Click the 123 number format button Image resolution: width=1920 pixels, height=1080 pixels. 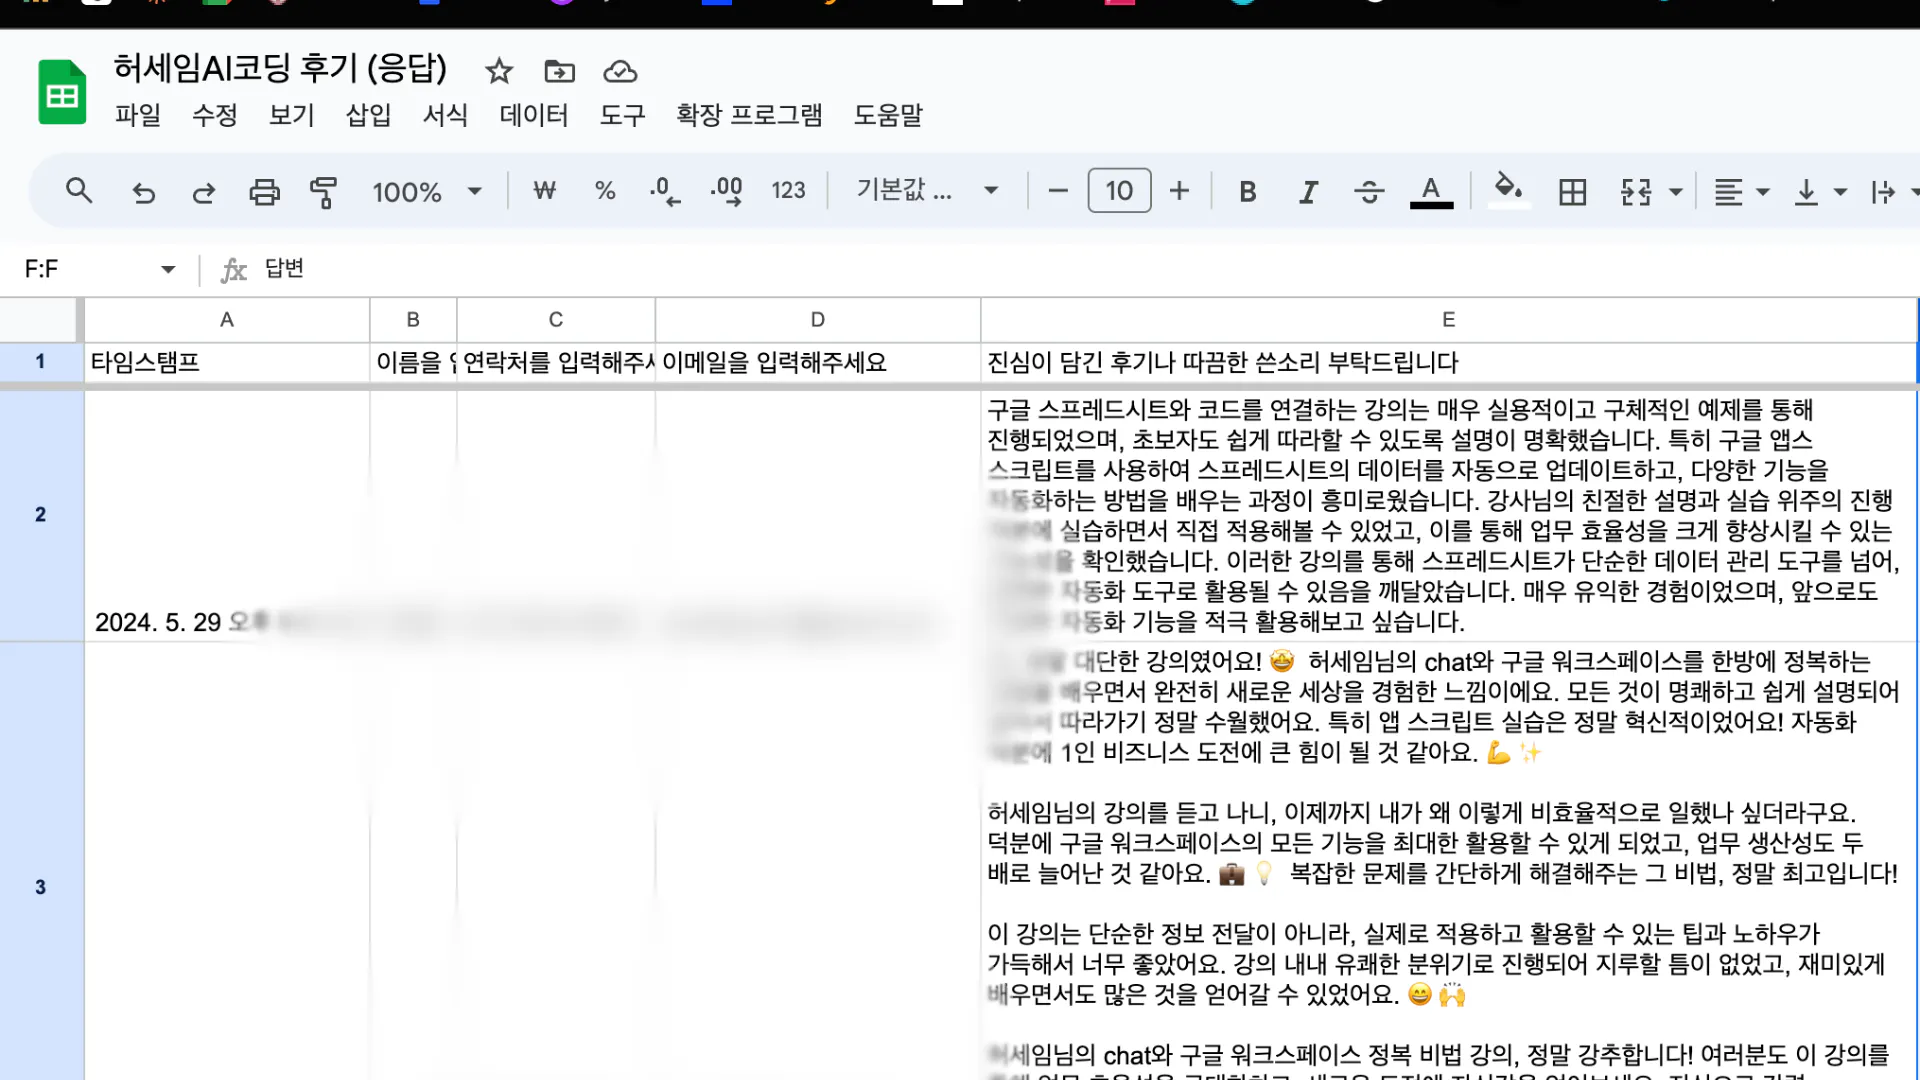pos(788,191)
